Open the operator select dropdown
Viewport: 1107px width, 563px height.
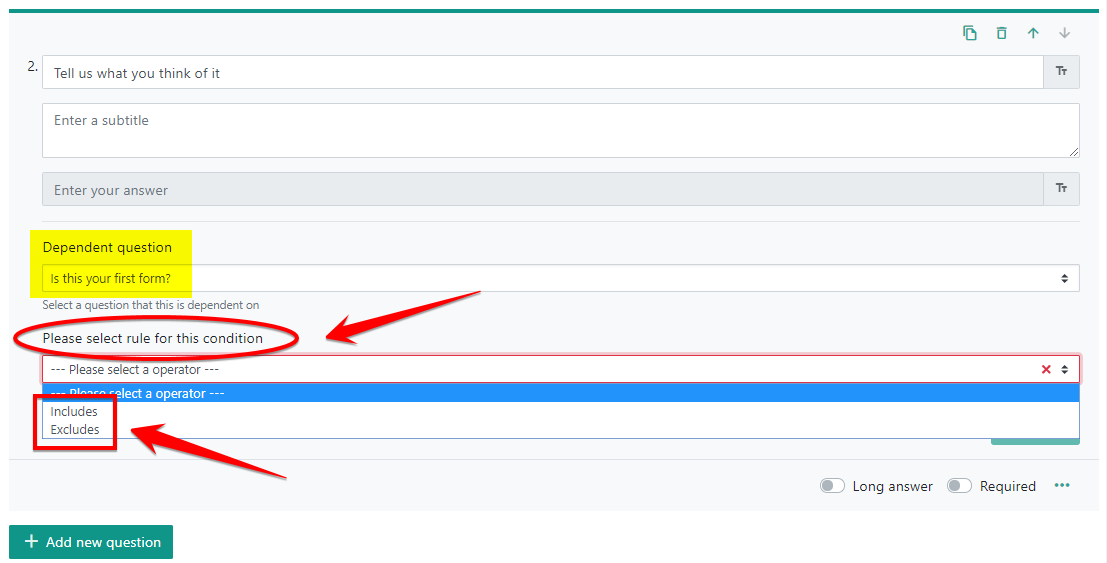[561, 369]
